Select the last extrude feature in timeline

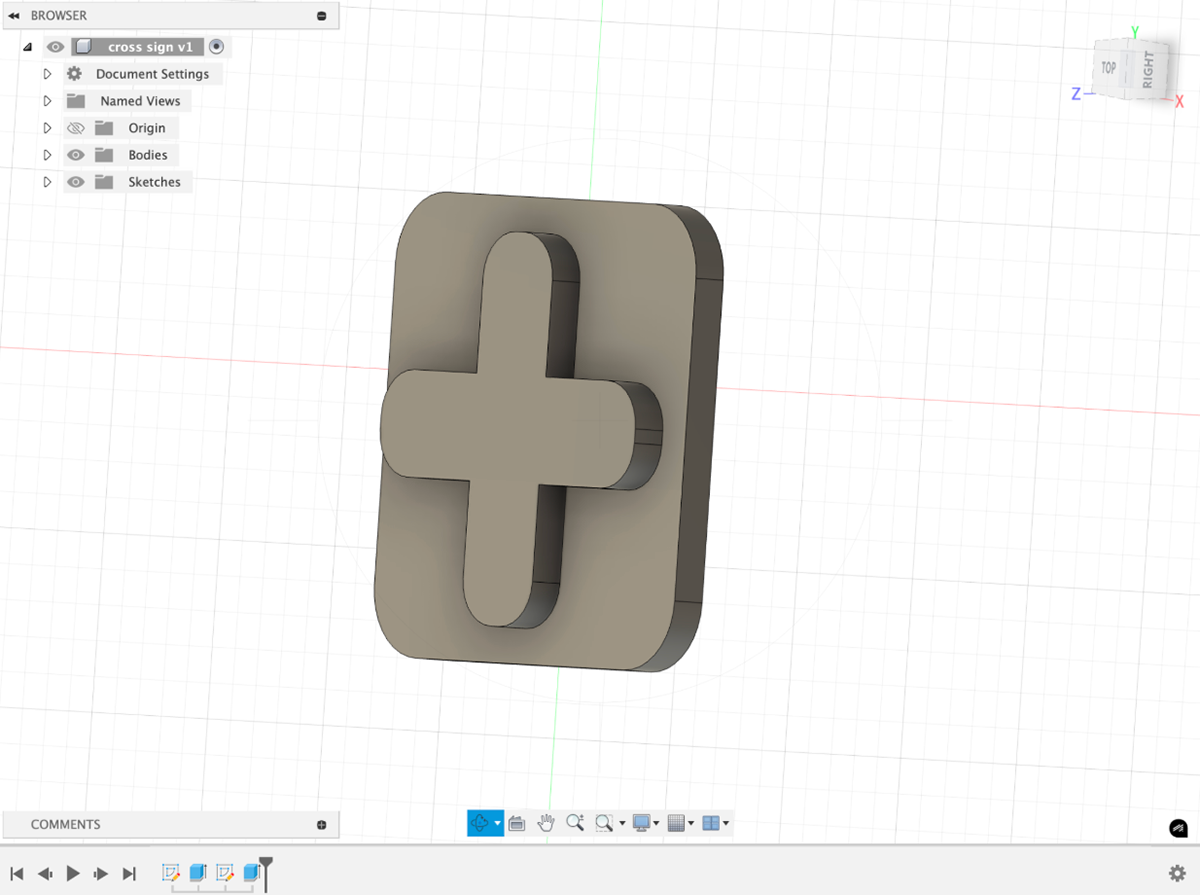[x=251, y=873]
